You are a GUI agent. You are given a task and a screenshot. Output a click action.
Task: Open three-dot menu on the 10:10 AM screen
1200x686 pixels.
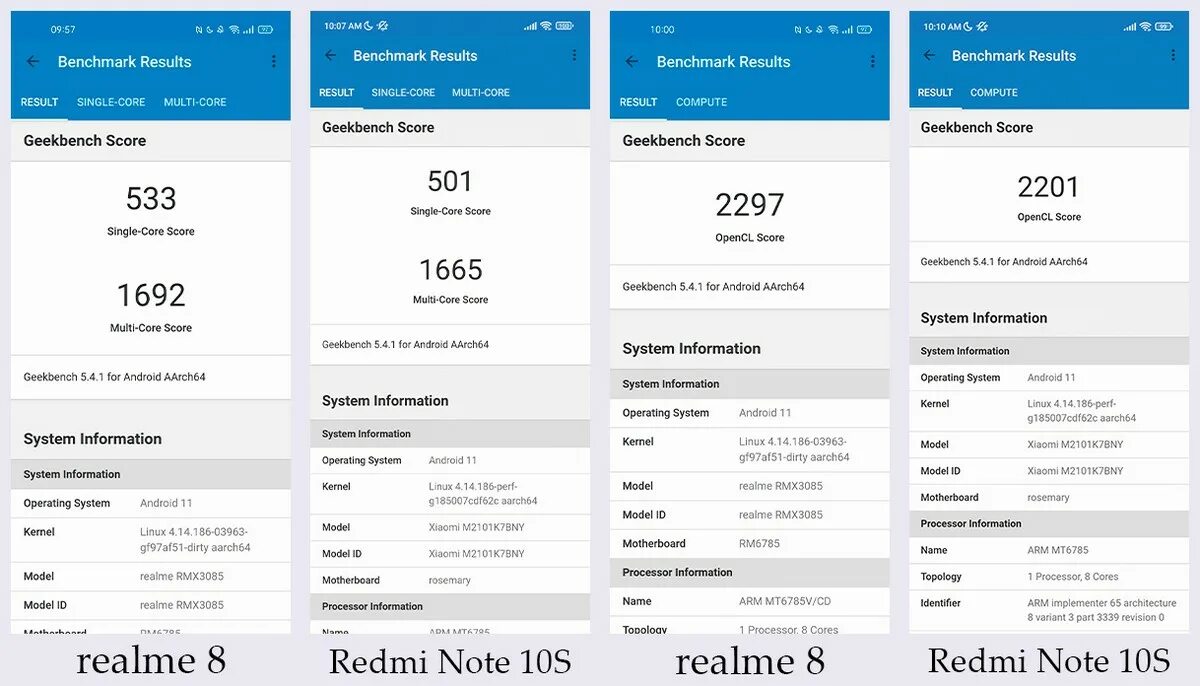1173,56
